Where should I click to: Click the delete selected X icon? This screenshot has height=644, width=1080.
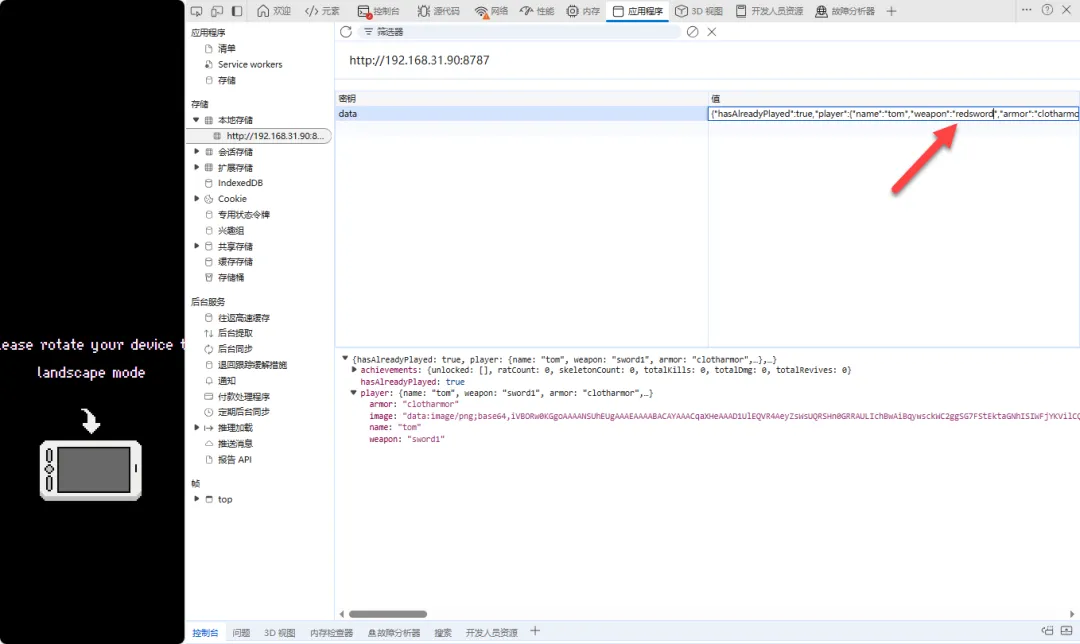coord(712,32)
